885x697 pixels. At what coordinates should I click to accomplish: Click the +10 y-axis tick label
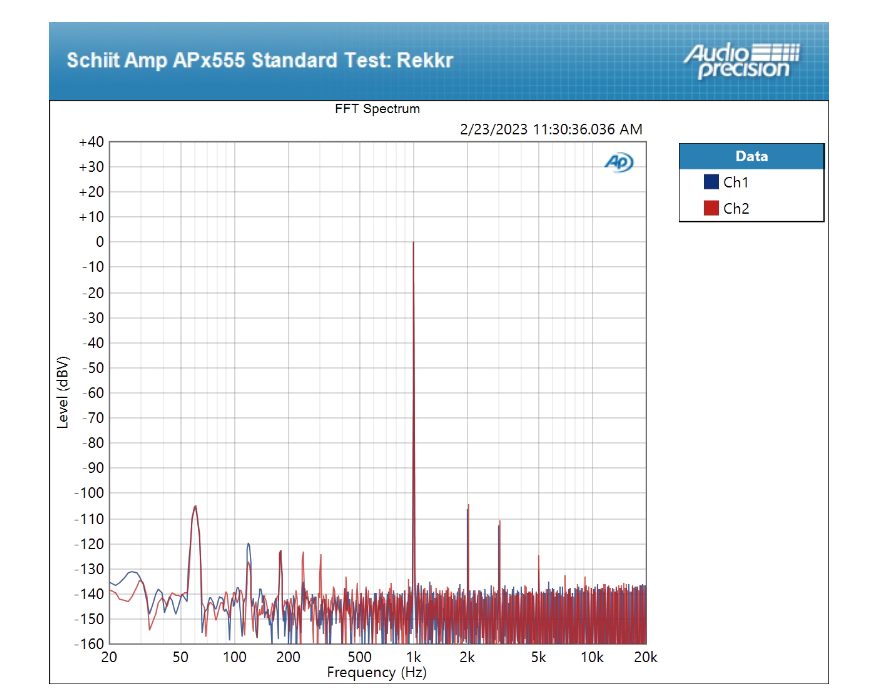[x=91, y=217]
